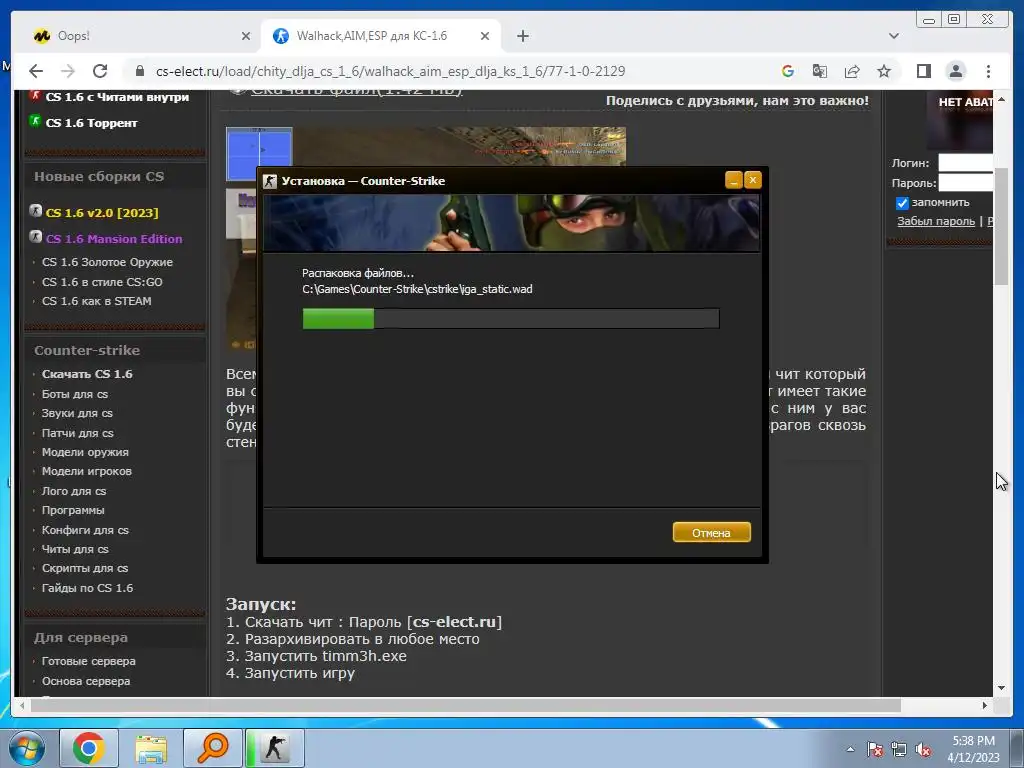Click the installer title bar CS icon
Viewport: 1024px width, 768px height.
(270, 181)
